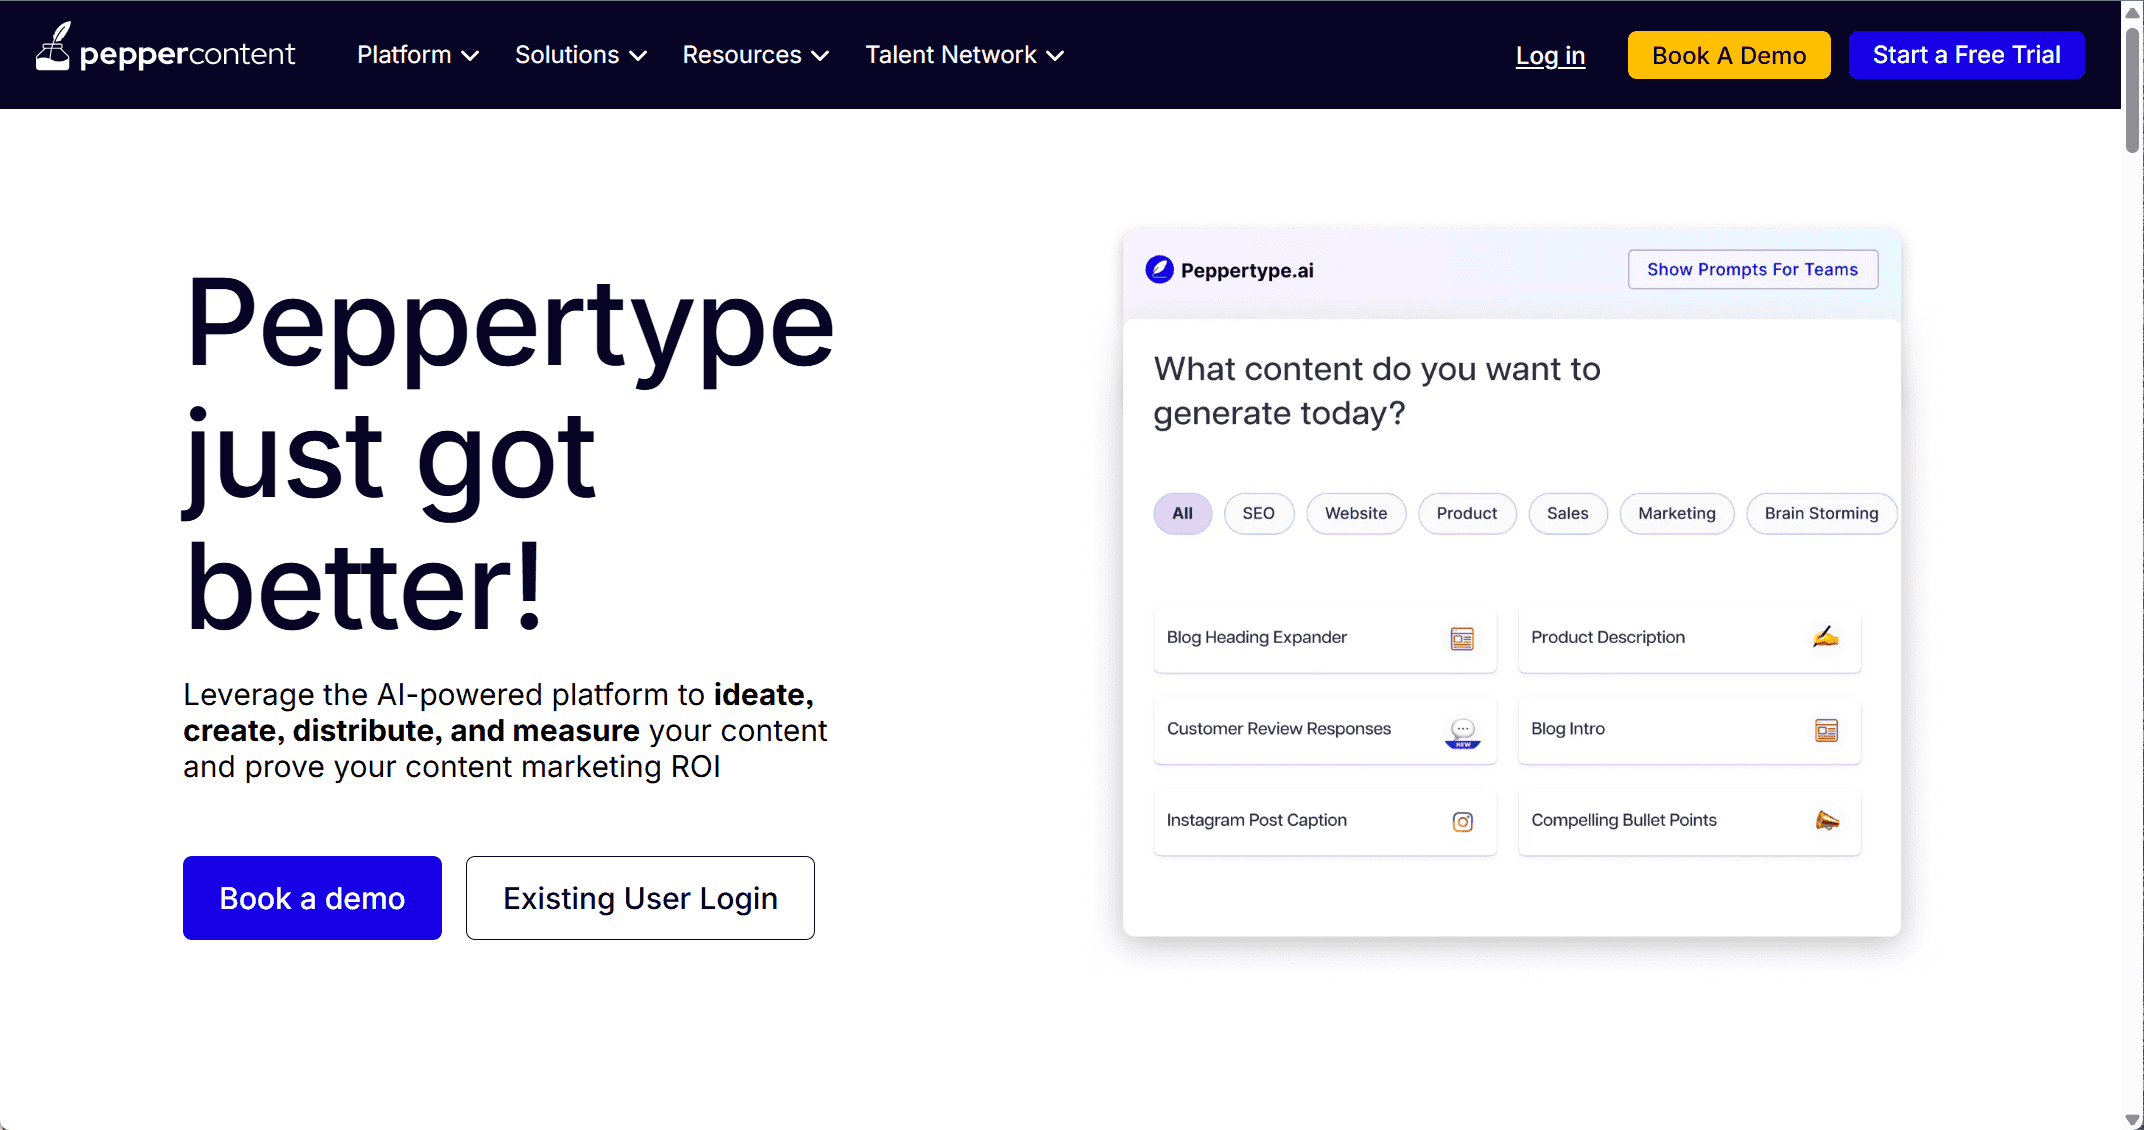Image resolution: width=2144 pixels, height=1130 pixels.
Task: Click the Existing User Login button
Action: pos(639,897)
